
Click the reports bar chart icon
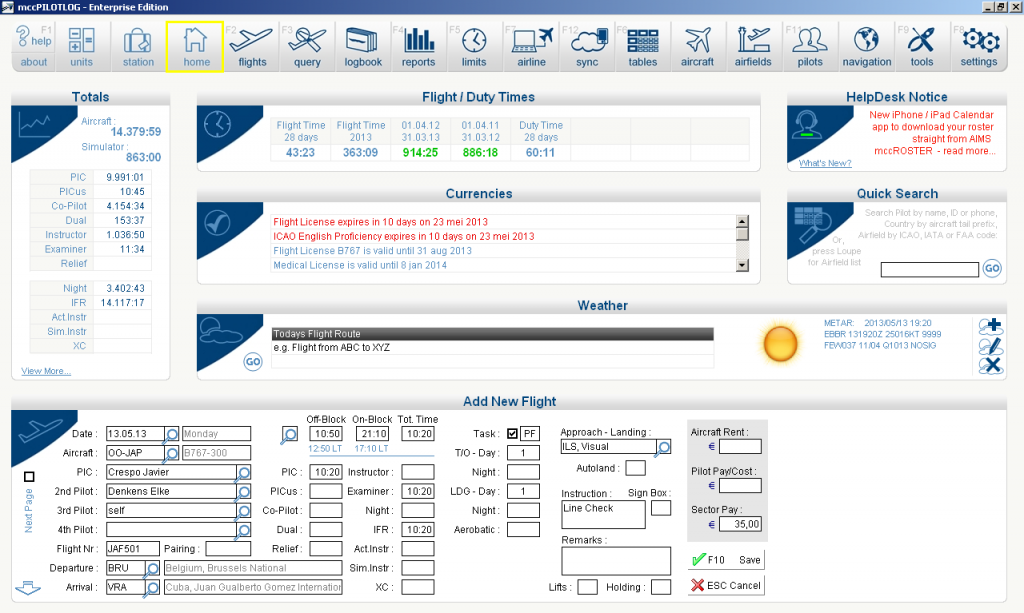[x=419, y=47]
